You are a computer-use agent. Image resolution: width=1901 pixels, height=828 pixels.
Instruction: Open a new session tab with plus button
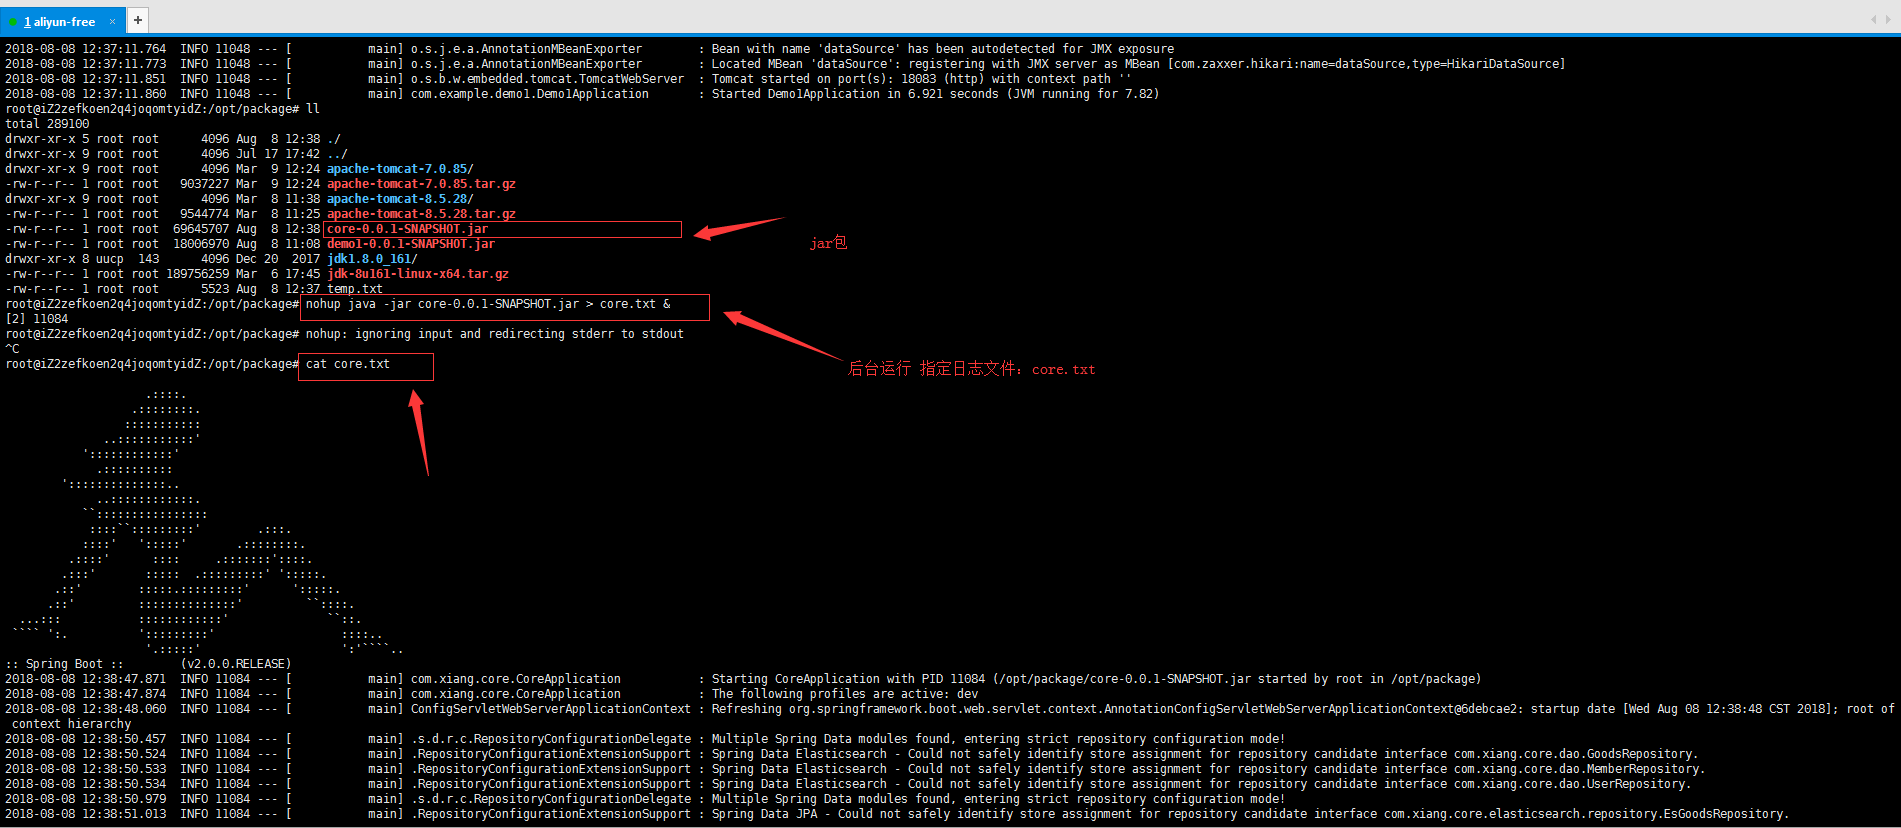coord(138,20)
